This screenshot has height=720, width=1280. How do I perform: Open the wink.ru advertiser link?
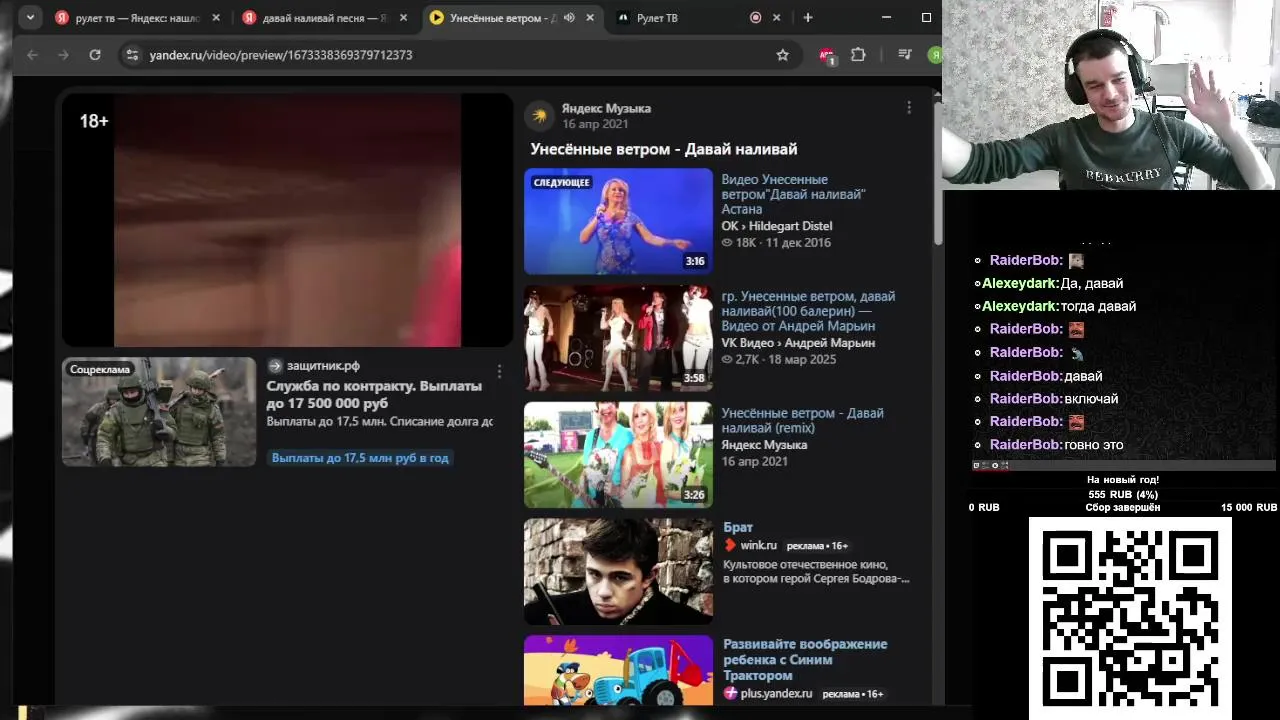click(758, 545)
